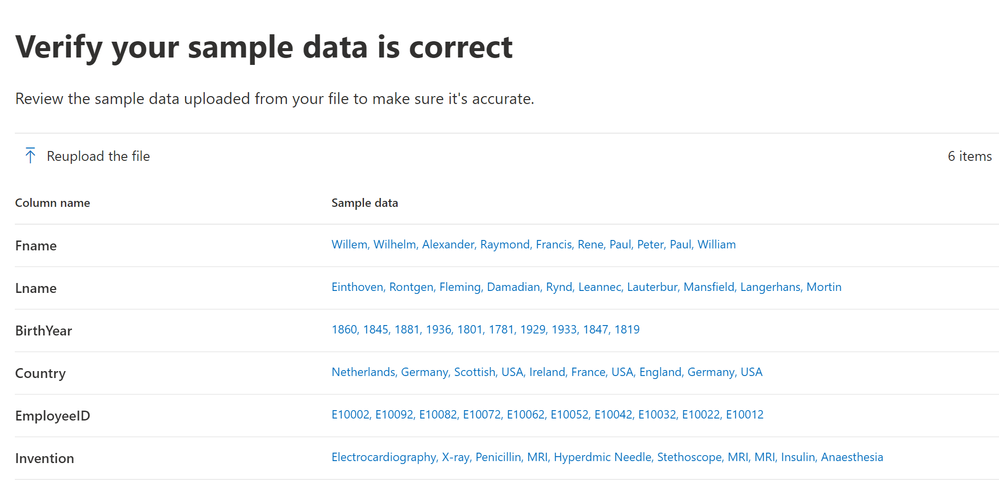The image size is (999, 480).
Task: Click the Sample data column header
Action: click(x=364, y=203)
